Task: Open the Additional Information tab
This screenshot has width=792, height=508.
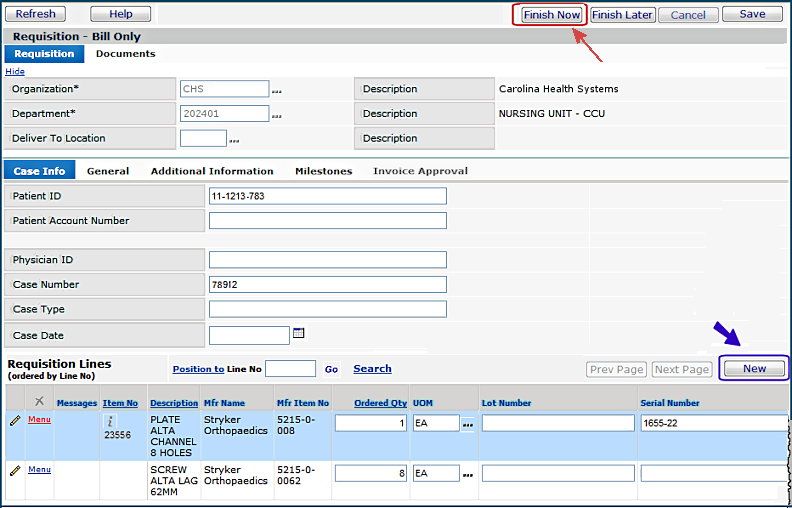Action: [212, 171]
